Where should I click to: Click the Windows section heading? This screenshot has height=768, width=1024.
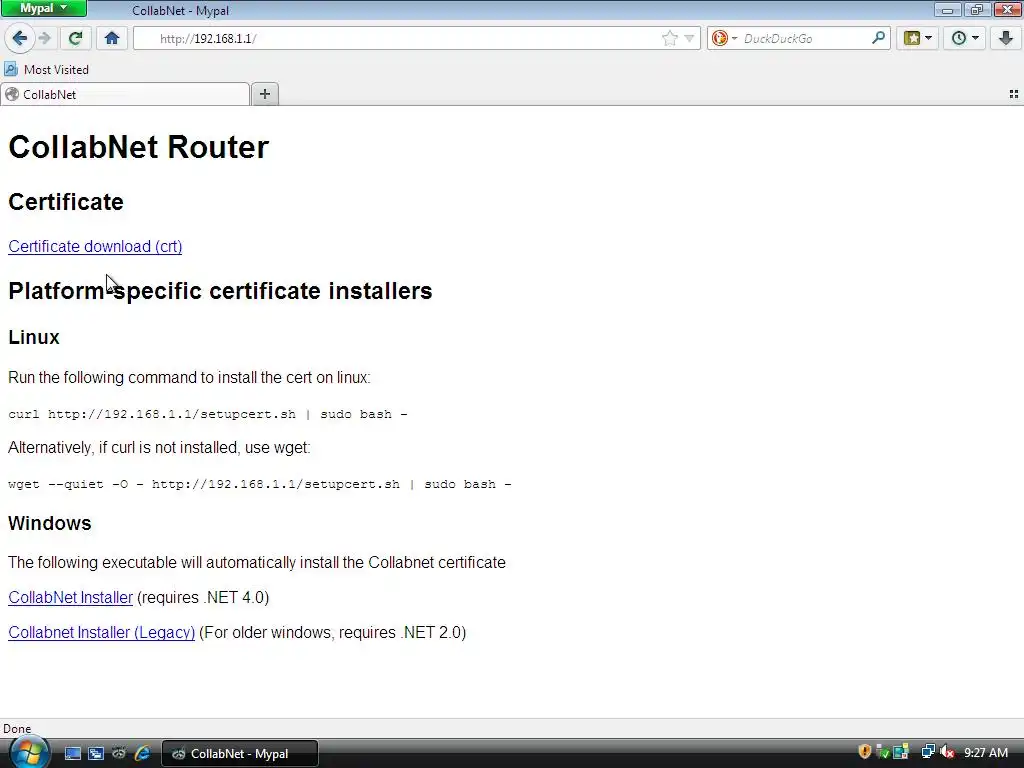pyautogui.click(x=50, y=523)
